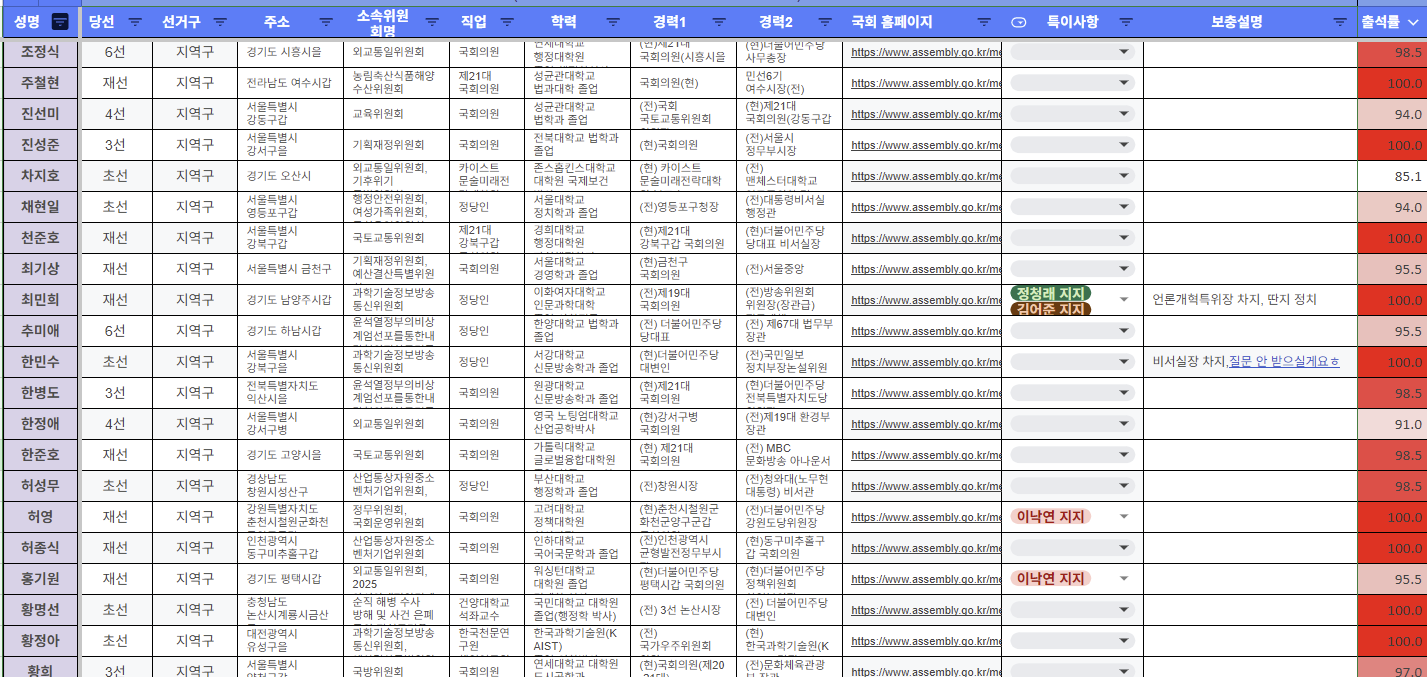Viewport: 1427px width, 677px height.
Task: Click the filter icon beside 주소 header
Action: (326, 22)
